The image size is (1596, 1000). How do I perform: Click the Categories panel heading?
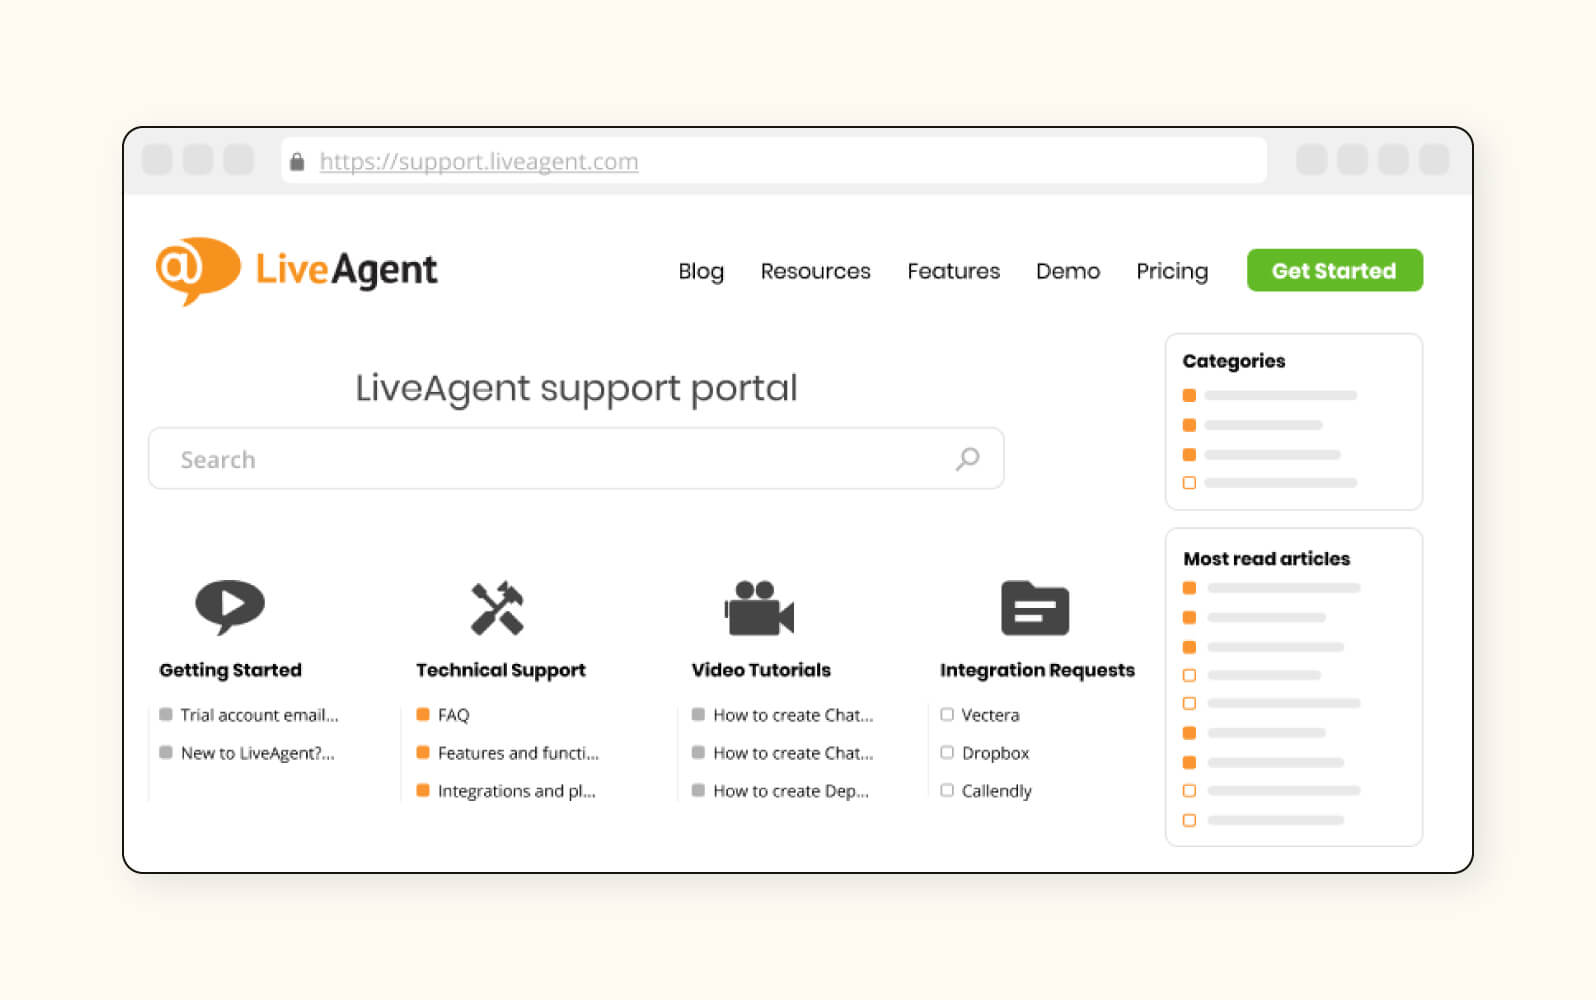[x=1234, y=361]
